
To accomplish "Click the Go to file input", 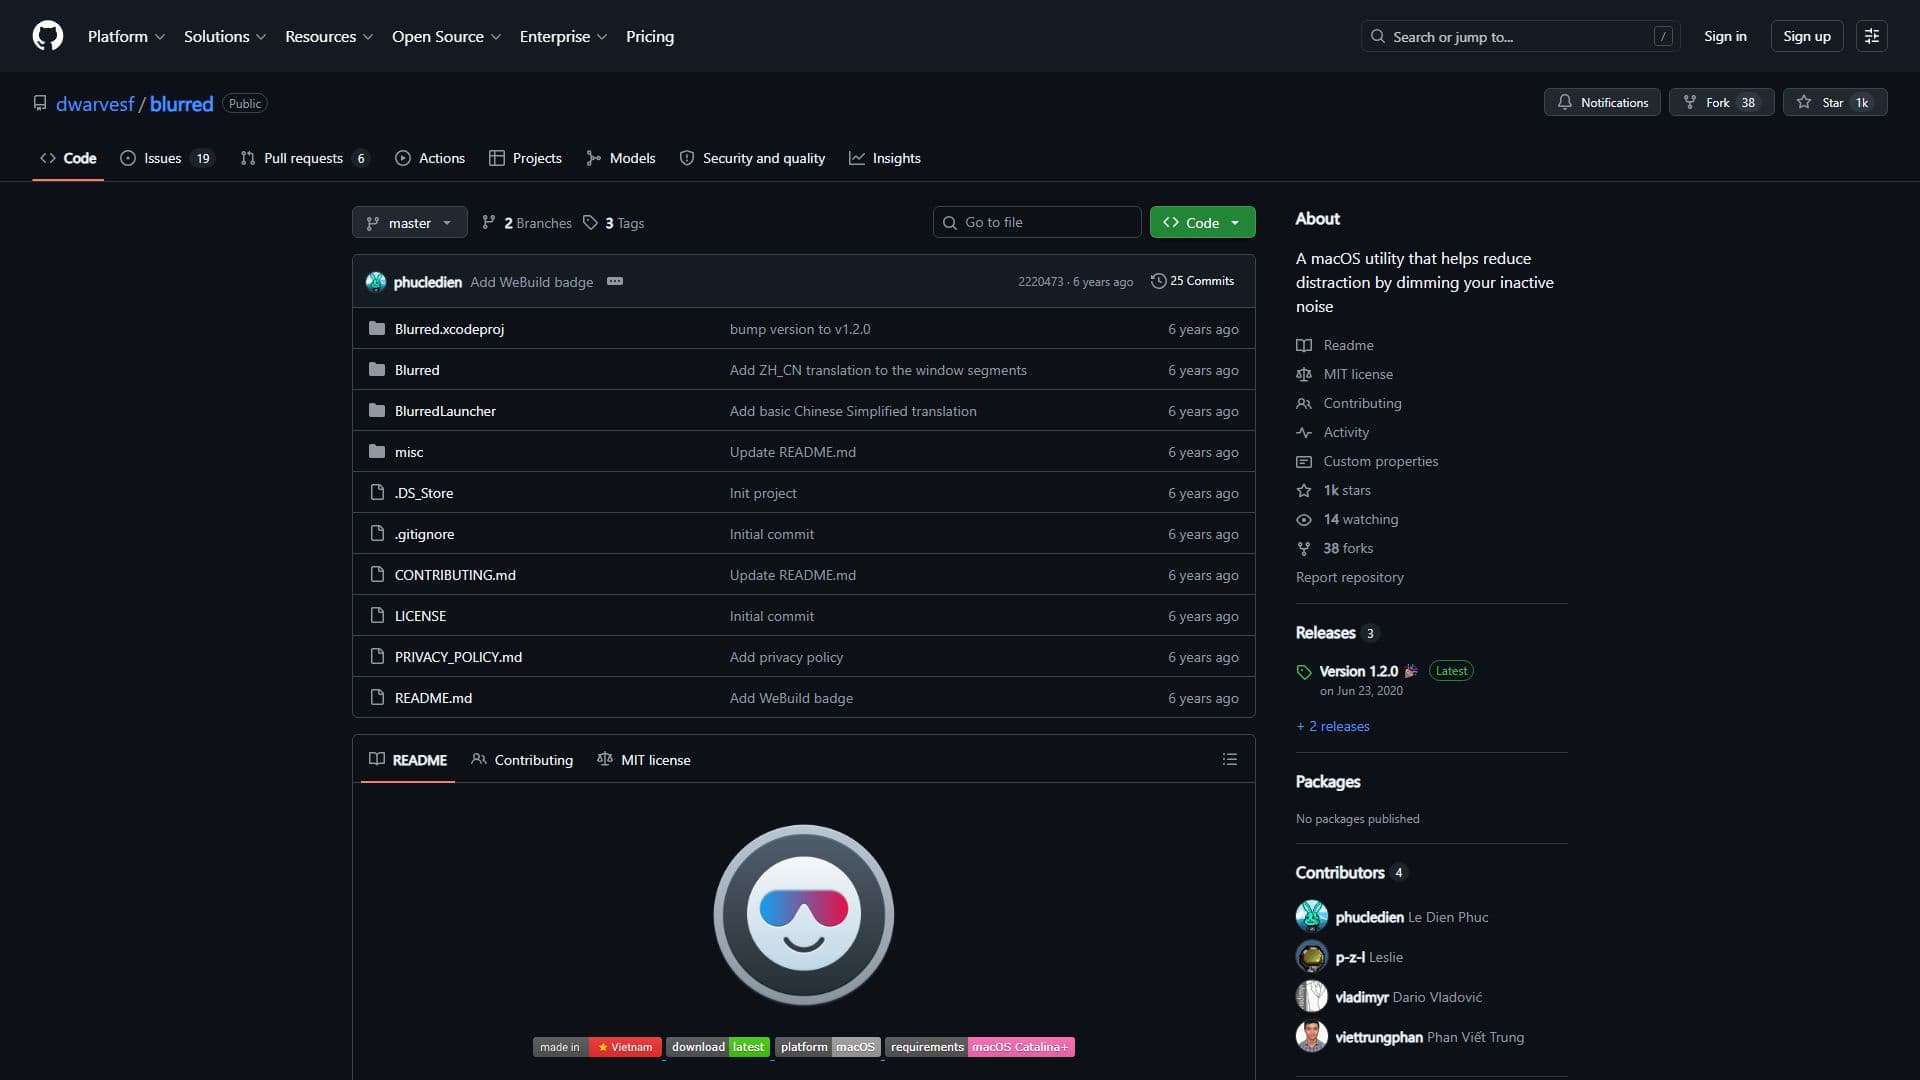I will [1037, 222].
